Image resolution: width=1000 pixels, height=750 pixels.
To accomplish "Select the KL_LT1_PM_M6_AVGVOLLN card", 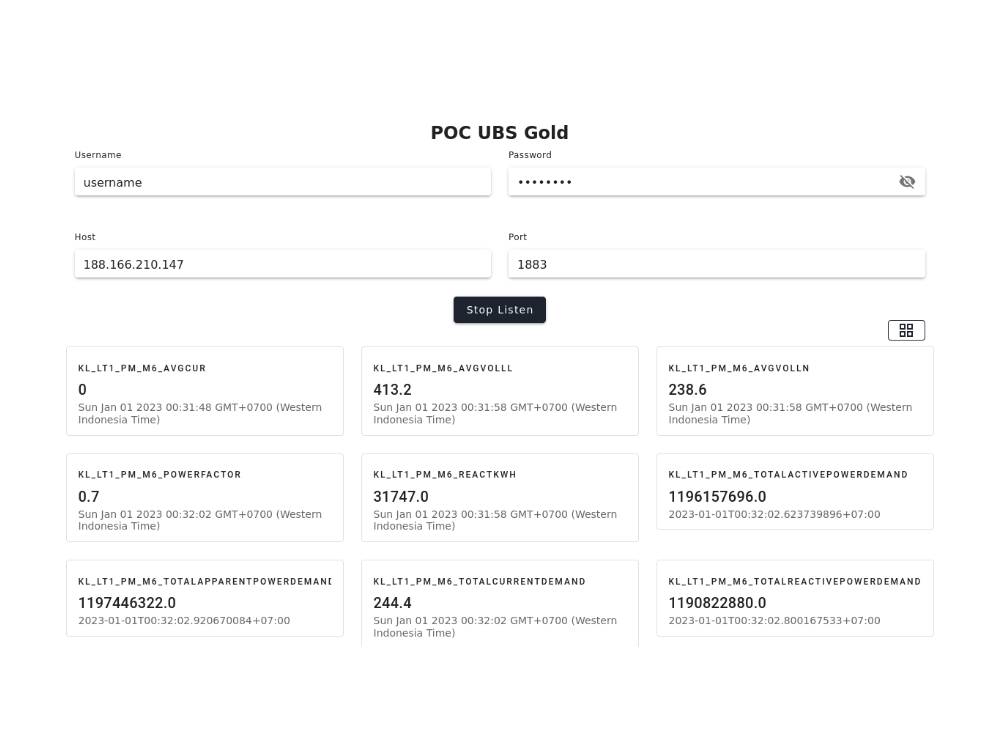I will click(x=795, y=391).
